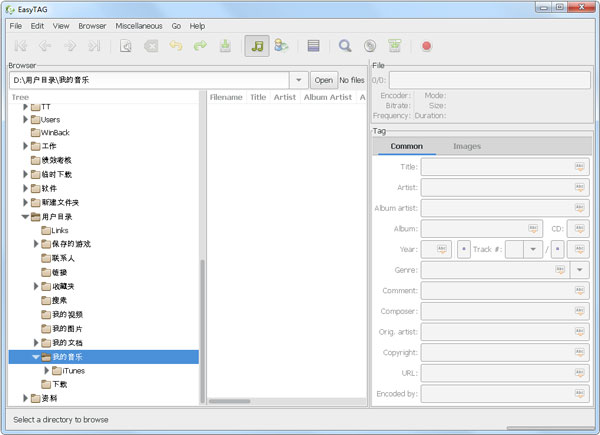The image size is (600, 435).
Task: Click the total tracks button after the slash
Action: [558, 249]
